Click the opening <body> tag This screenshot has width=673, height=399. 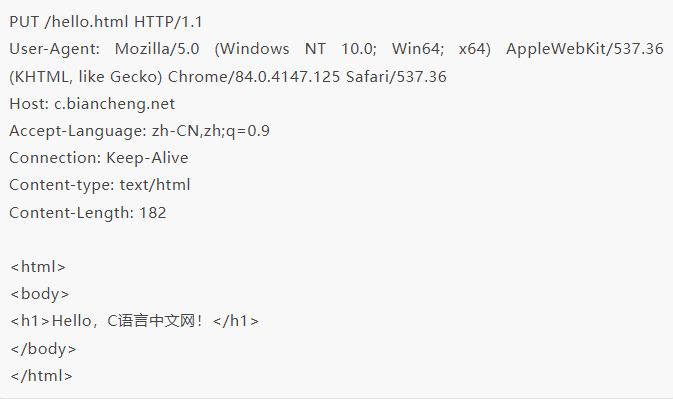click(39, 294)
